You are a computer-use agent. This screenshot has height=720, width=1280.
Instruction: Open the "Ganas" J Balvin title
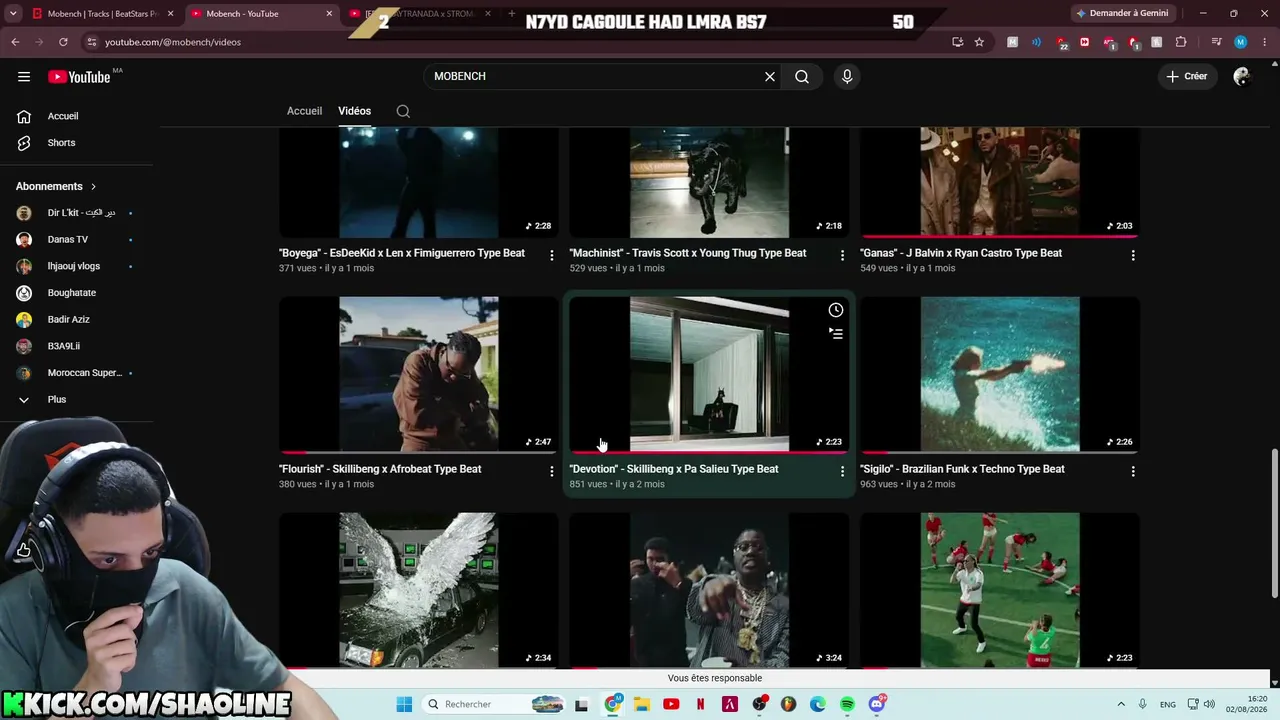tap(961, 253)
